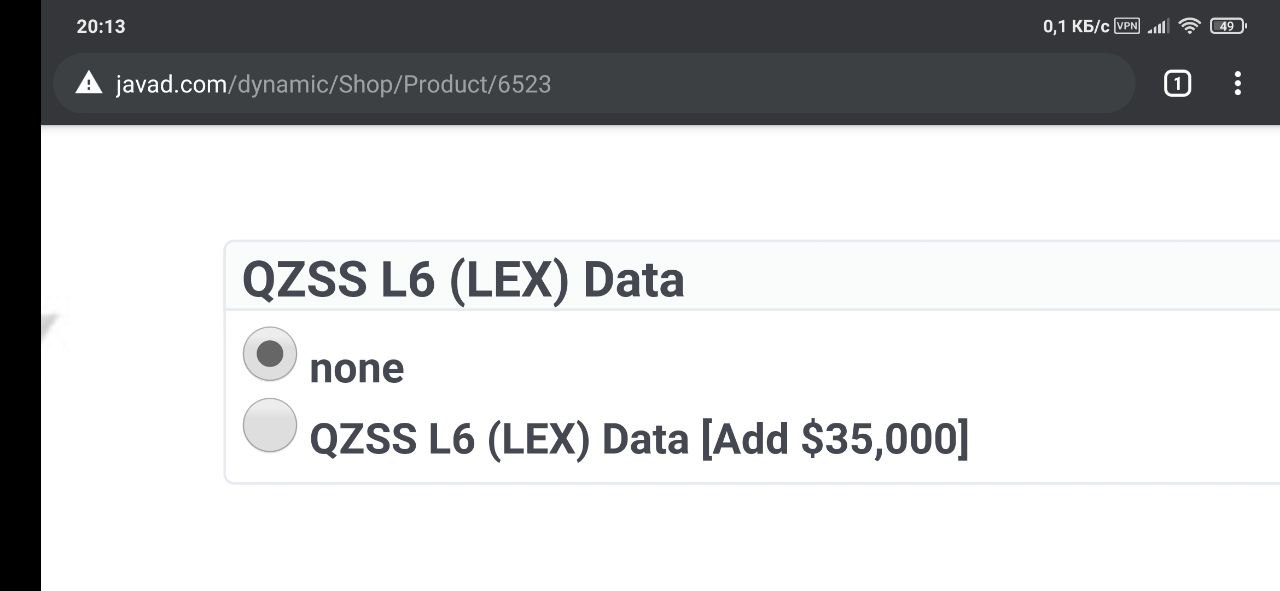Focus the address bar with javad.com URL
This screenshot has height=591, width=1280.
(x=594, y=84)
